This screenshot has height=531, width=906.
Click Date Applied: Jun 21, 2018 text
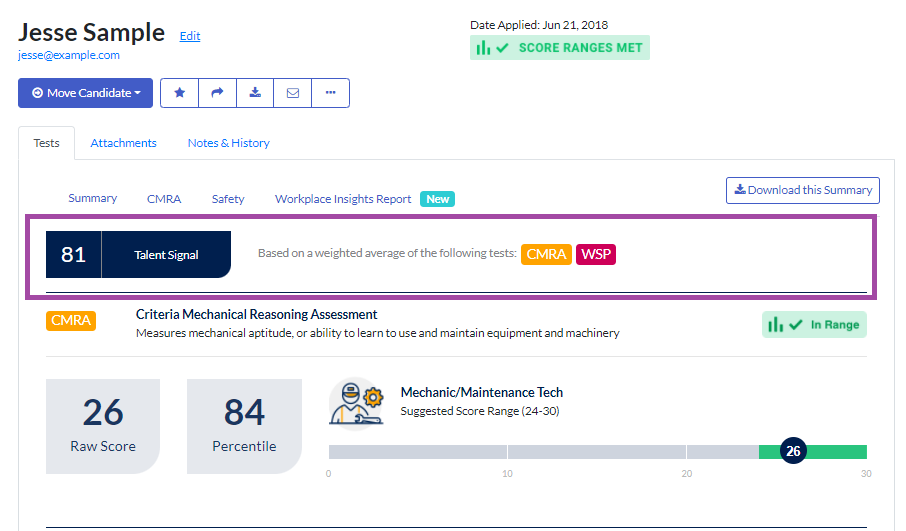(539, 25)
